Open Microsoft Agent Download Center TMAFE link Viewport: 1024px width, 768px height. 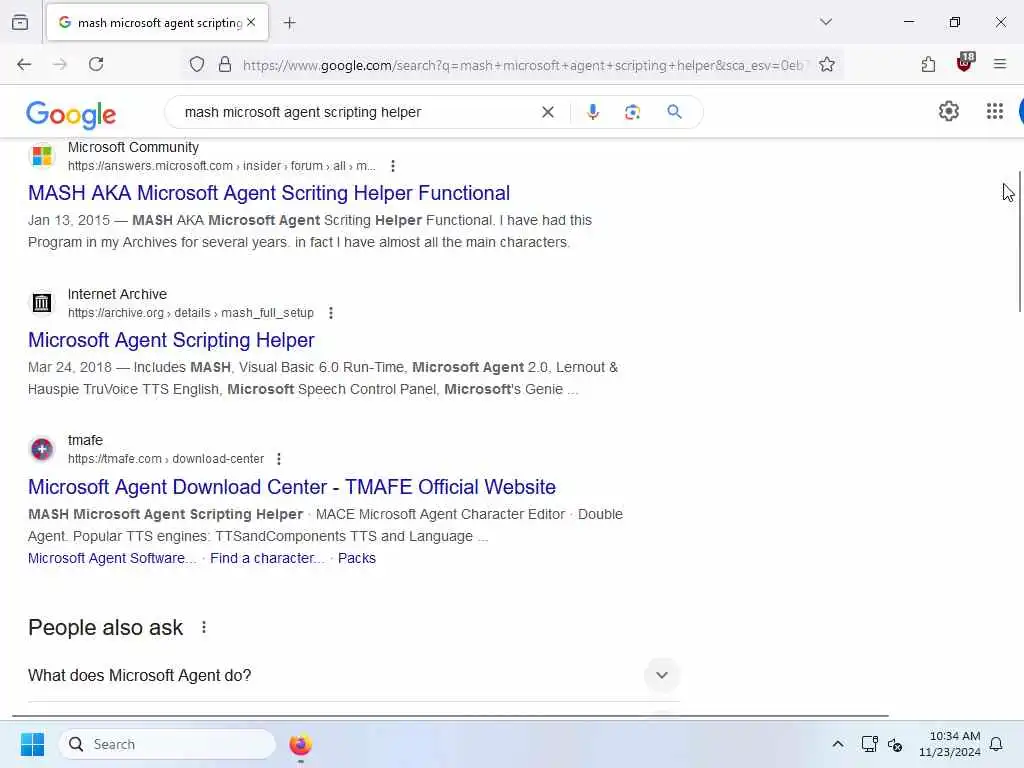point(292,487)
